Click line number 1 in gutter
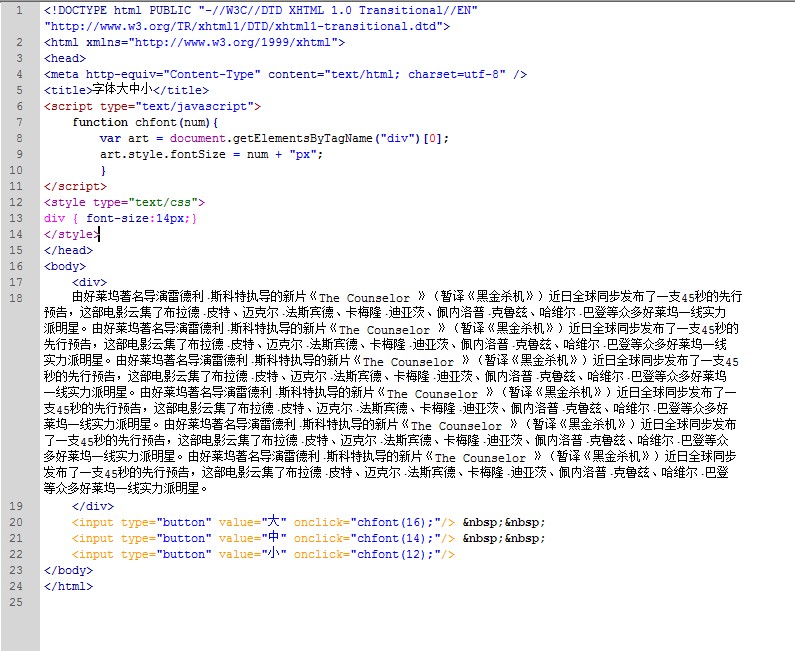 coord(19,10)
